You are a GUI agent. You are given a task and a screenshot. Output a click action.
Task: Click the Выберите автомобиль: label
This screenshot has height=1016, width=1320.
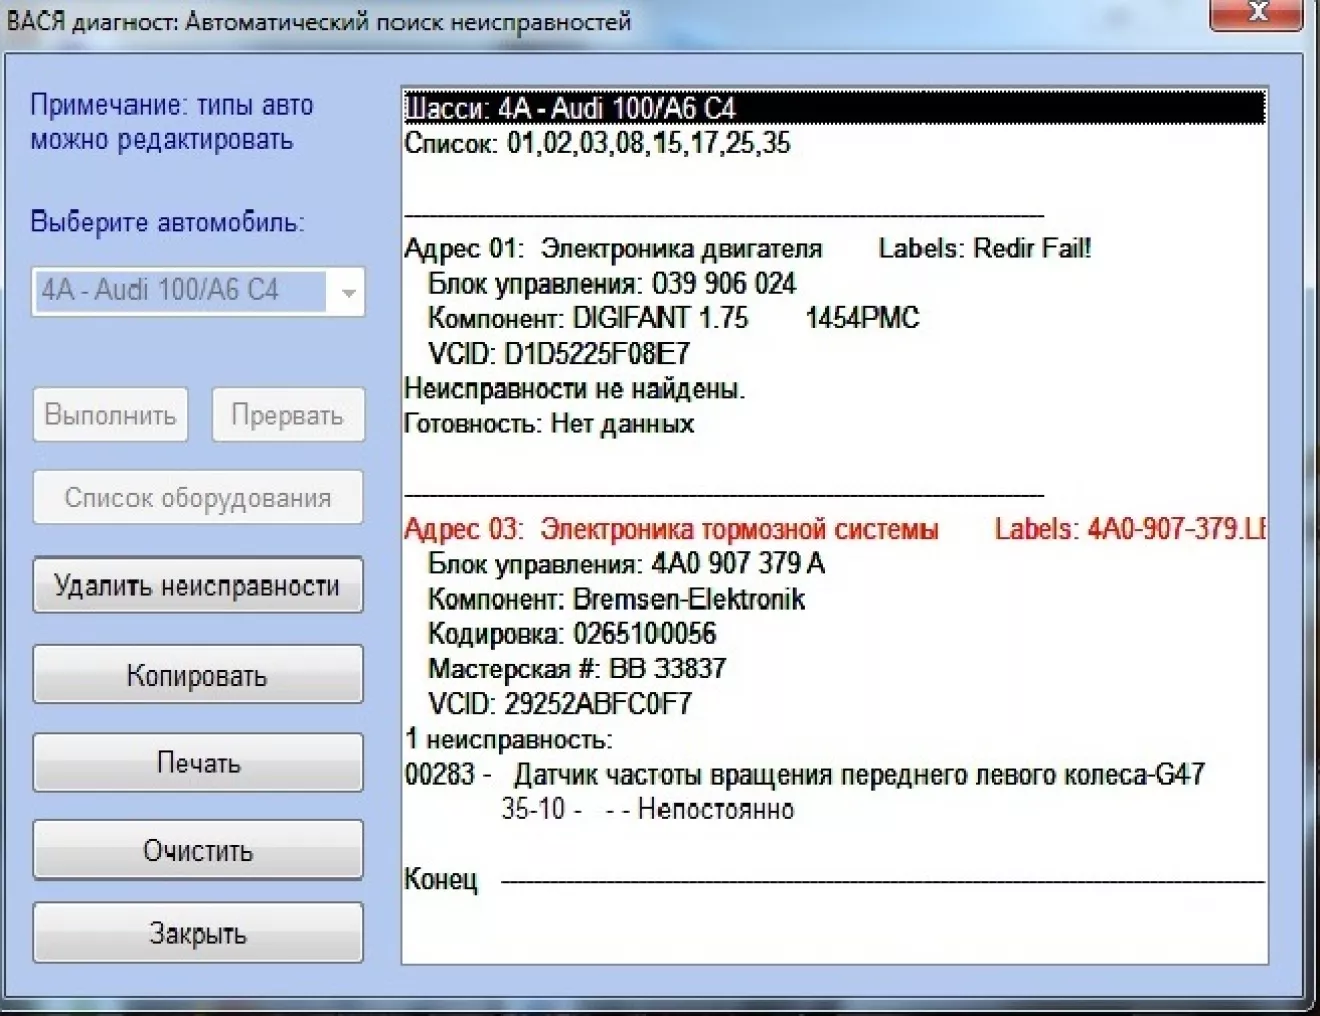click(167, 221)
